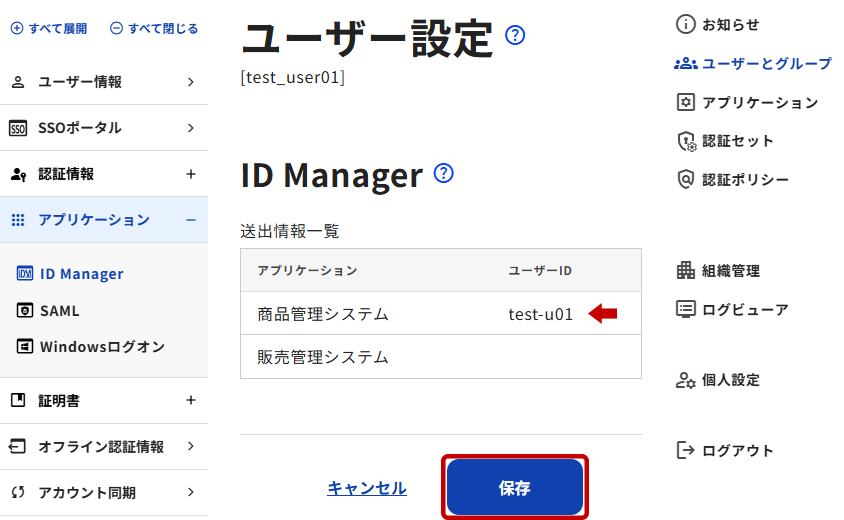The width and height of the screenshot is (844, 520).
Task: Collapse the アプリケーション section minus sign
Action: coord(191,220)
